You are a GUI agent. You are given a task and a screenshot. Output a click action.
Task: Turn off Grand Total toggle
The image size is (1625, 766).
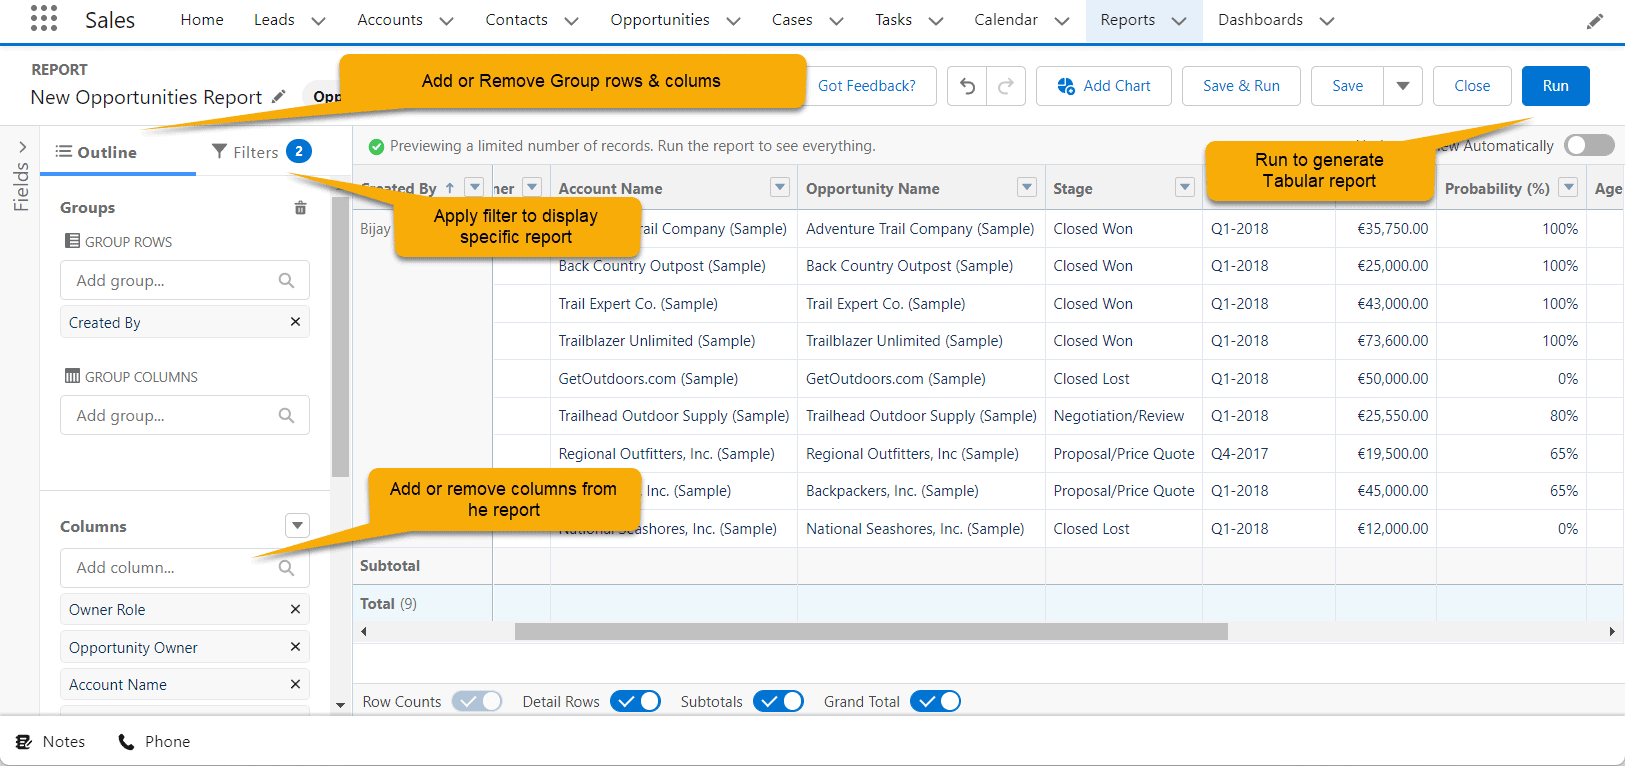(936, 701)
